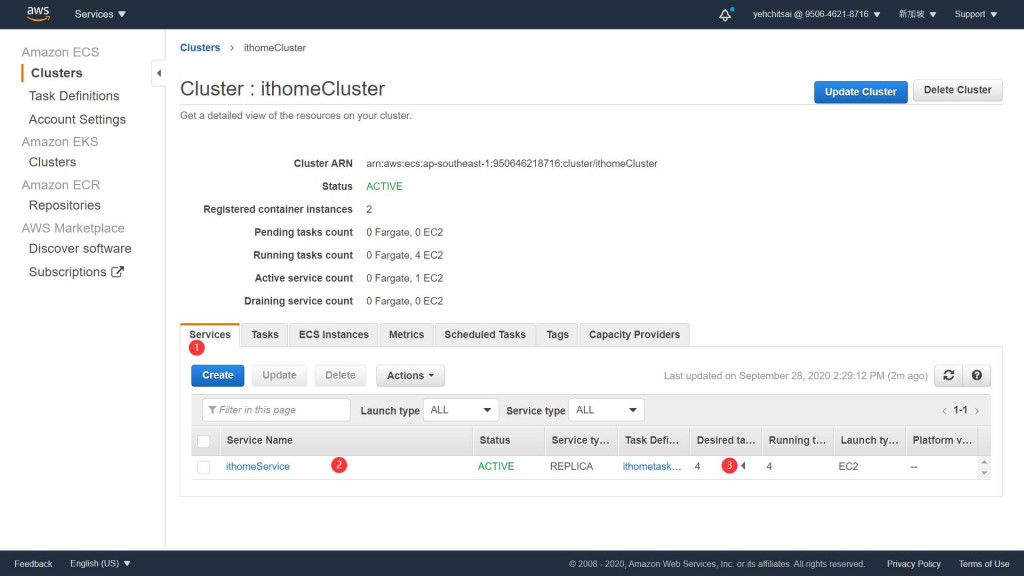The image size is (1024, 576).
Task: Open the Scheduled Tasks tab
Action: (485, 334)
